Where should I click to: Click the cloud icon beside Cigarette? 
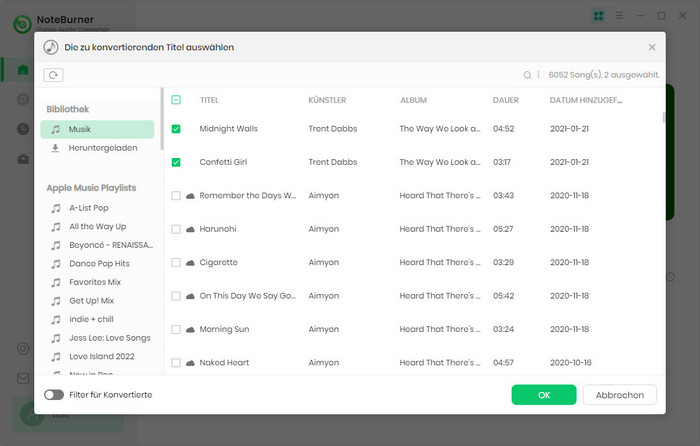[190, 263]
